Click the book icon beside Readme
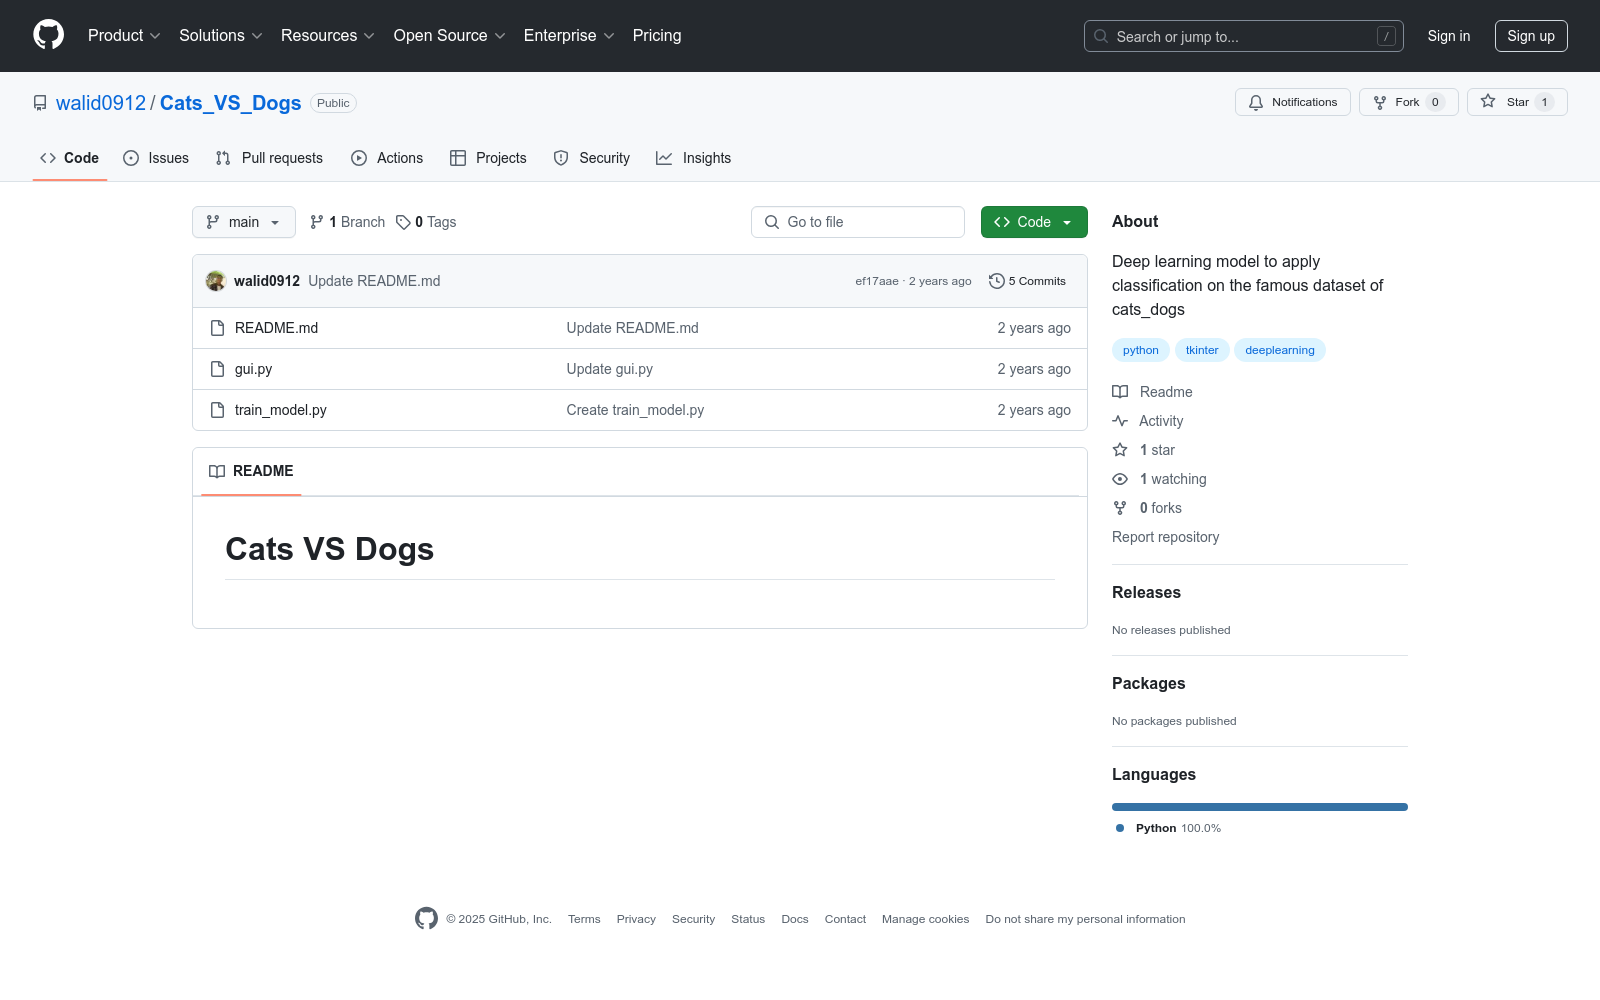The width and height of the screenshot is (1600, 1000). (1120, 392)
